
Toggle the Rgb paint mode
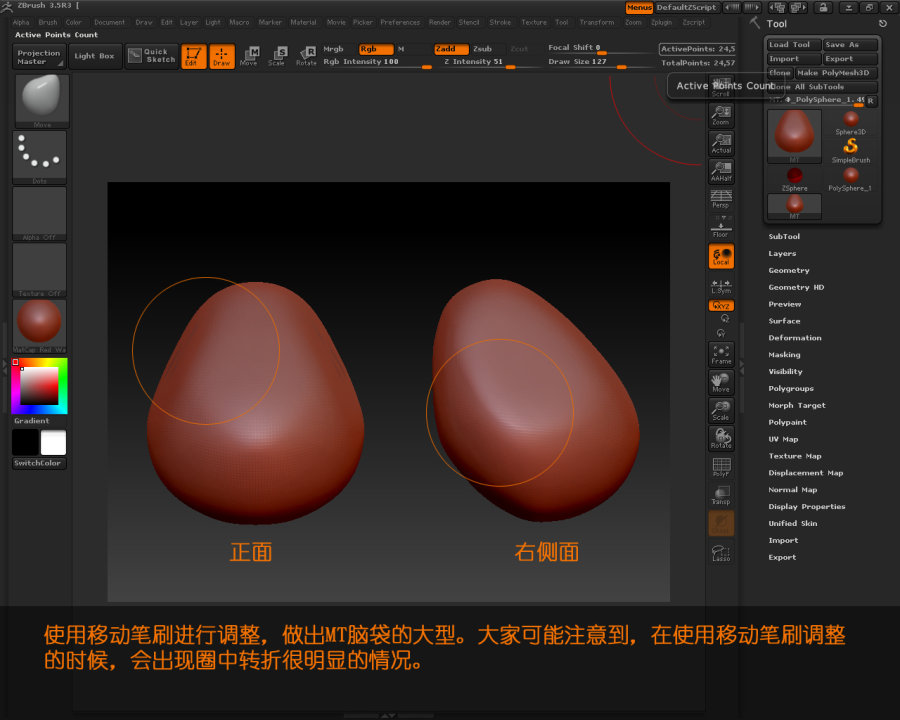(376, 49)
